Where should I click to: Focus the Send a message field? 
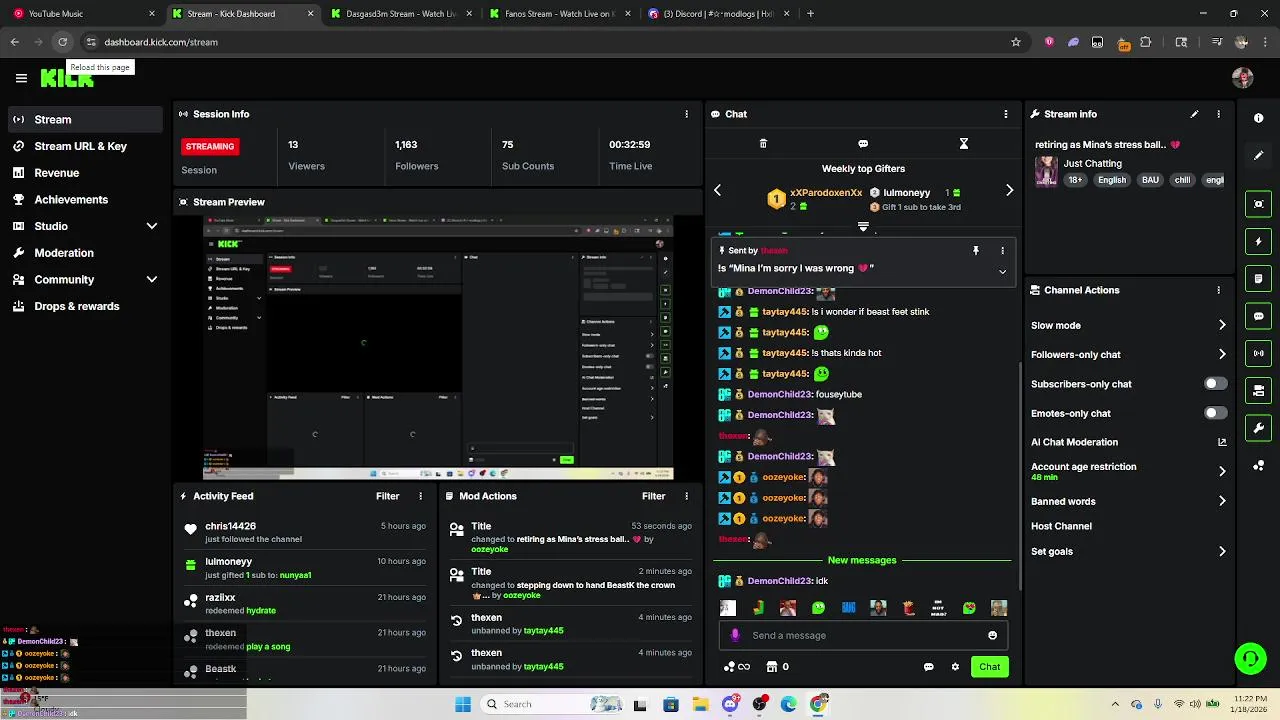tap(865, 635)
